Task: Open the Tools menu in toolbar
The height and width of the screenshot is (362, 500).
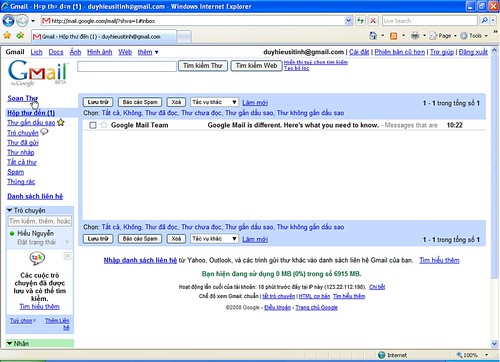Action: click(x=474, y=35)
